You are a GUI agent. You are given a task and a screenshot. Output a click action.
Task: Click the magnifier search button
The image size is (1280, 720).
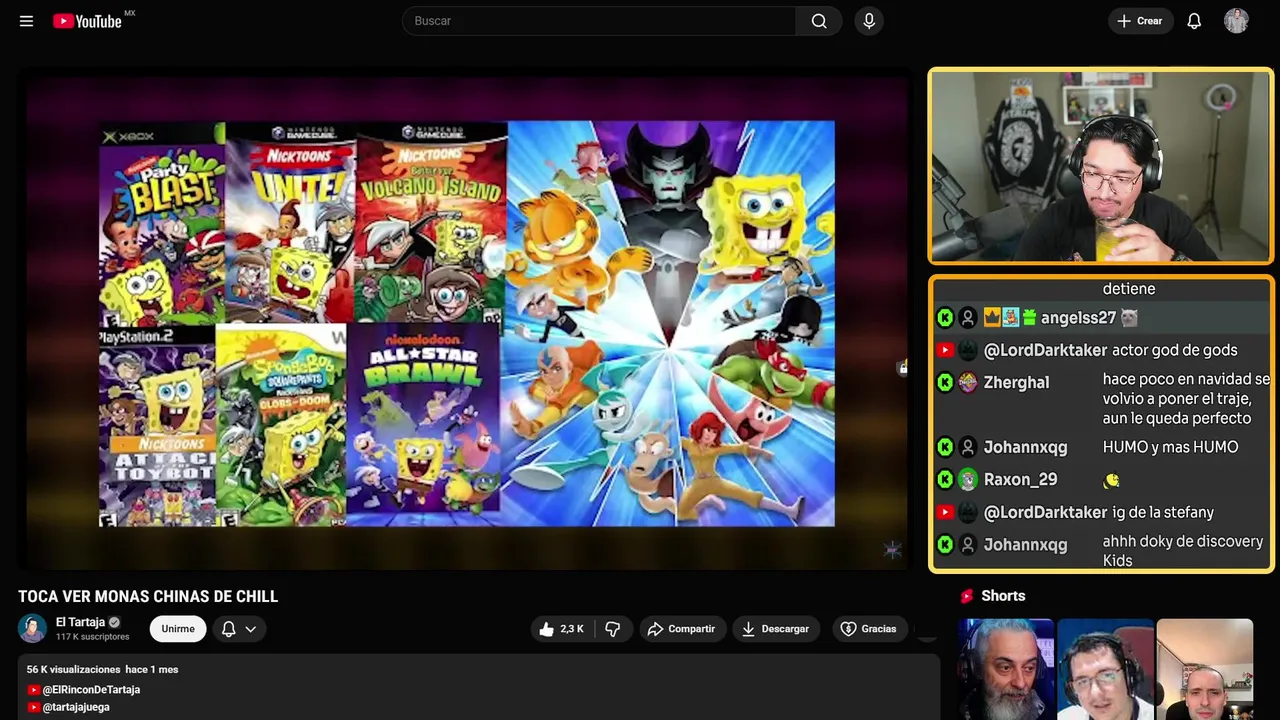819,21
